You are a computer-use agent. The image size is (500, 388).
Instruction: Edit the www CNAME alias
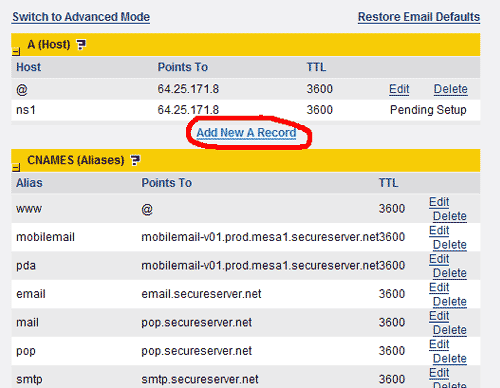(x=439, y=202)
